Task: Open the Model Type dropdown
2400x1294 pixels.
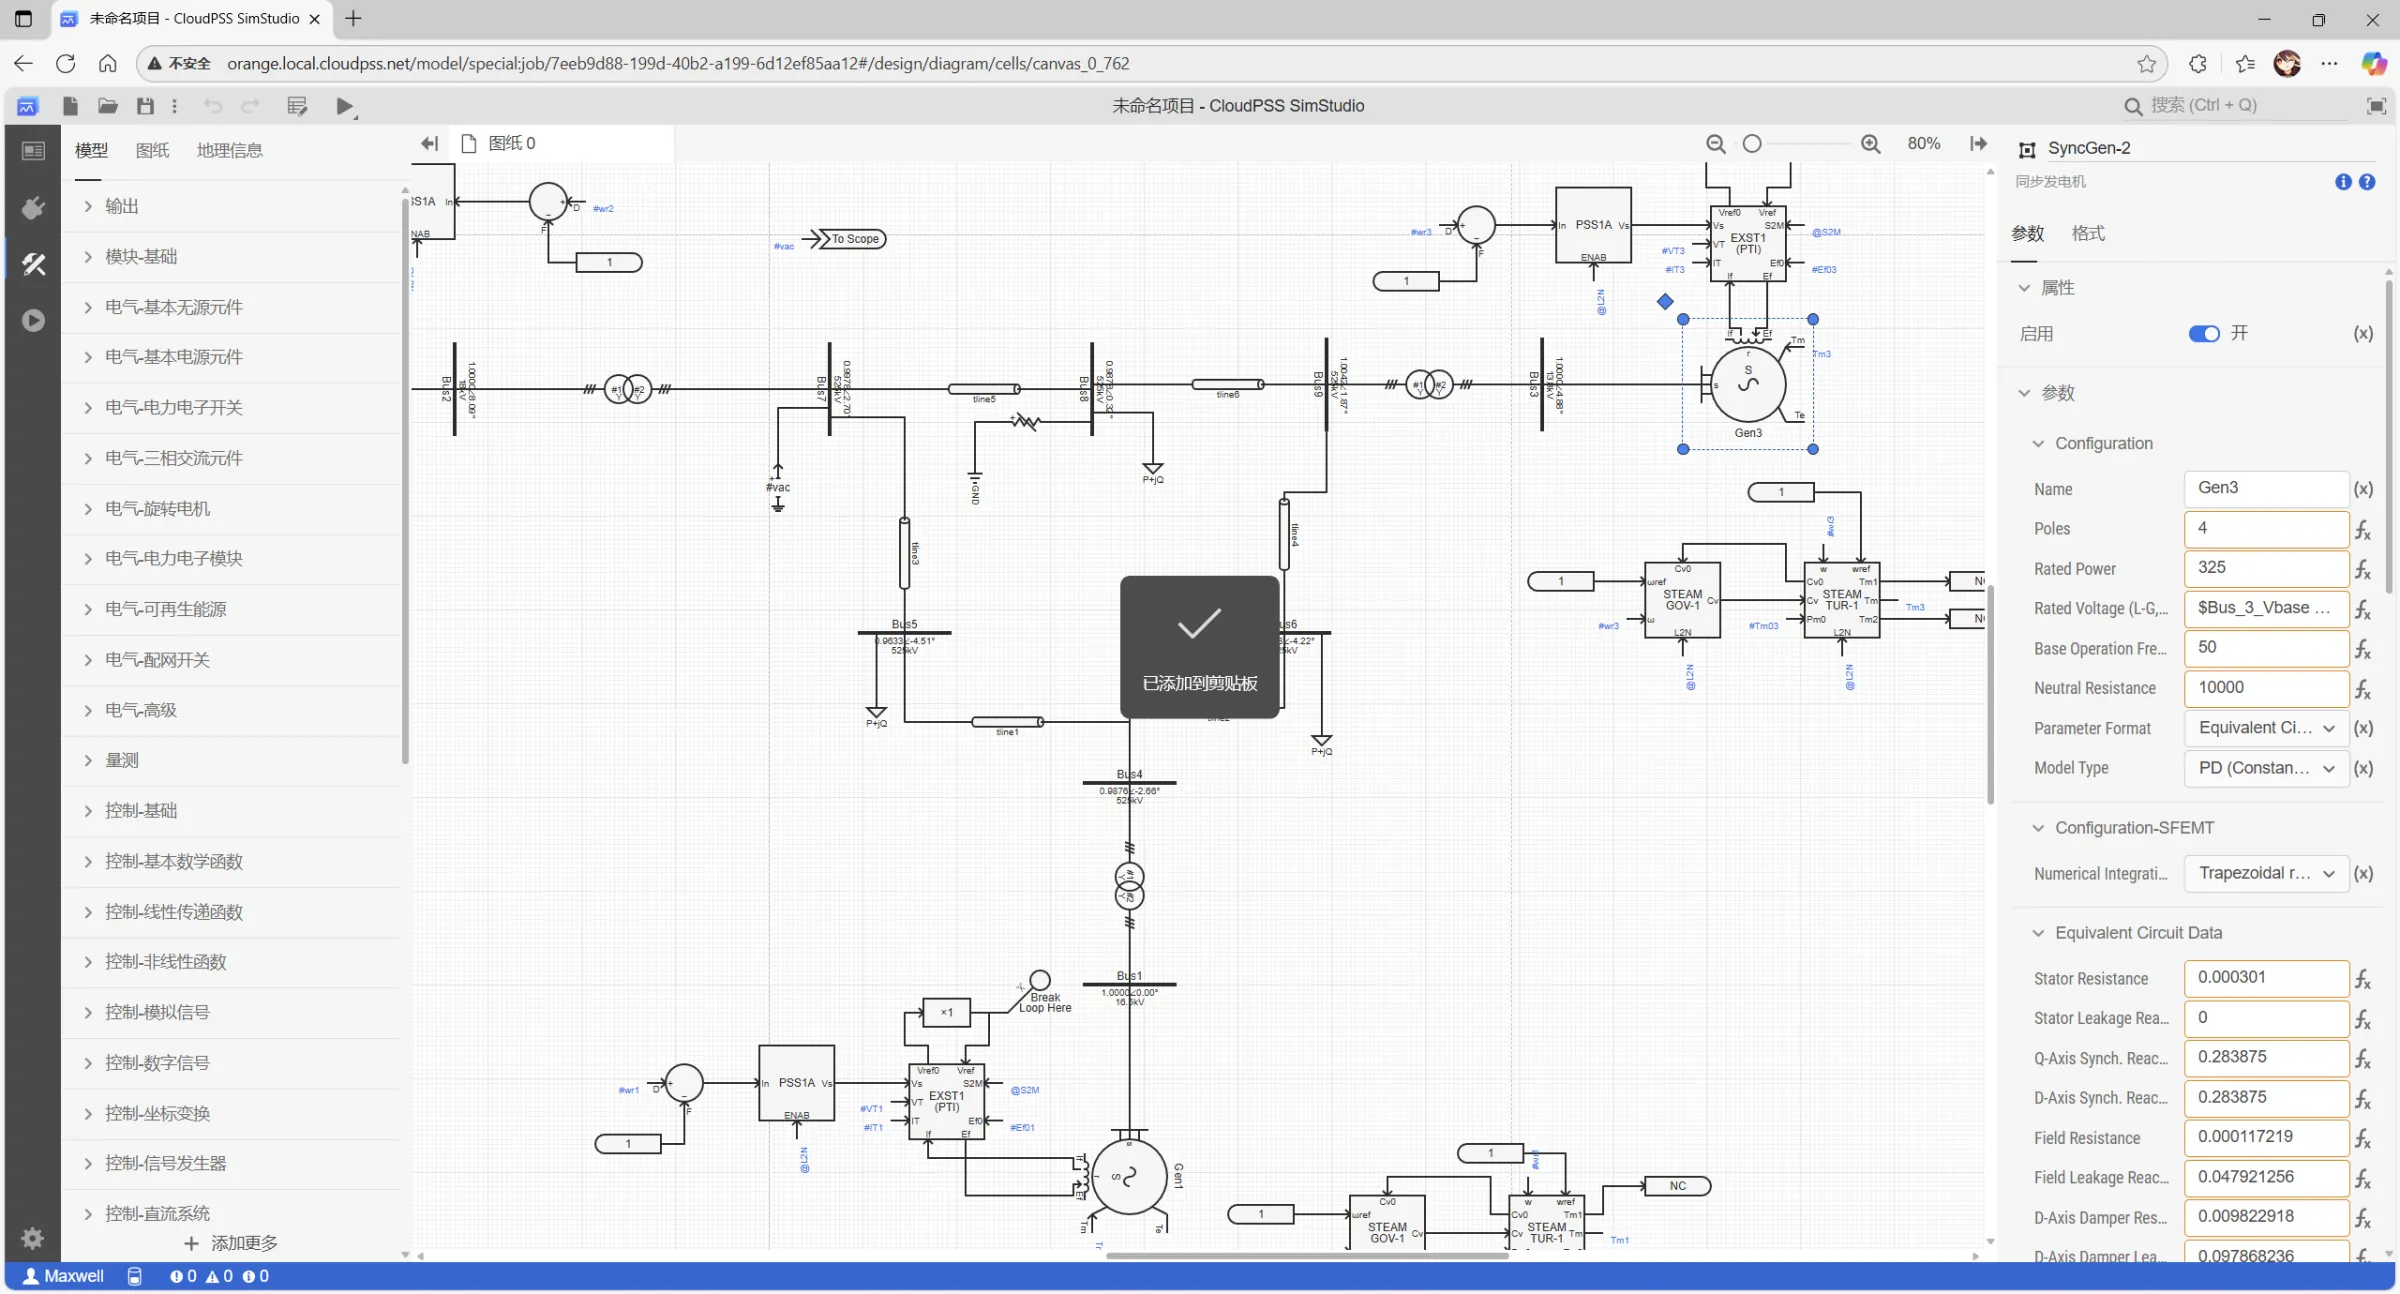Action: [2265, 768]
